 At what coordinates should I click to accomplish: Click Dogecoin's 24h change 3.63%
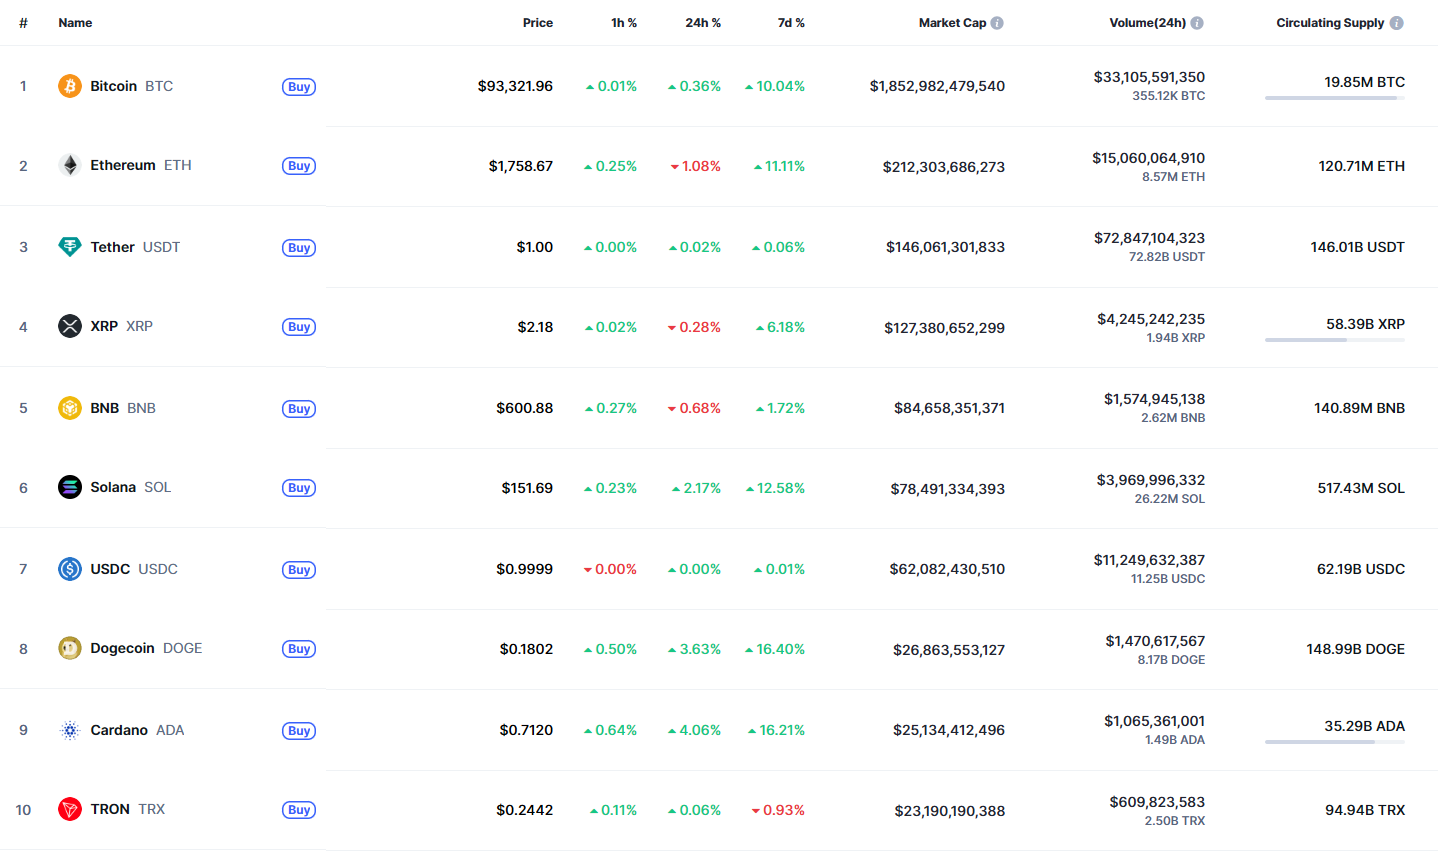tap(694, 649)
